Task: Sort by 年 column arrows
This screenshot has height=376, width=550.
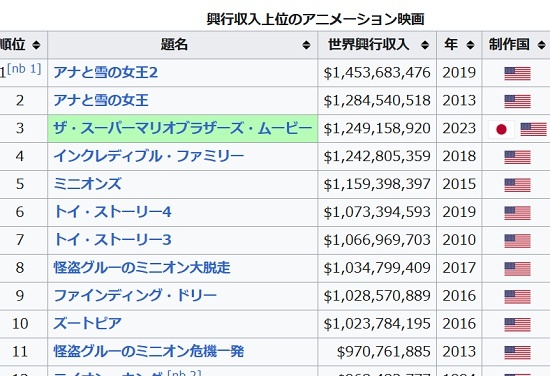Action: pyautogui.click(x=470, y=45)
